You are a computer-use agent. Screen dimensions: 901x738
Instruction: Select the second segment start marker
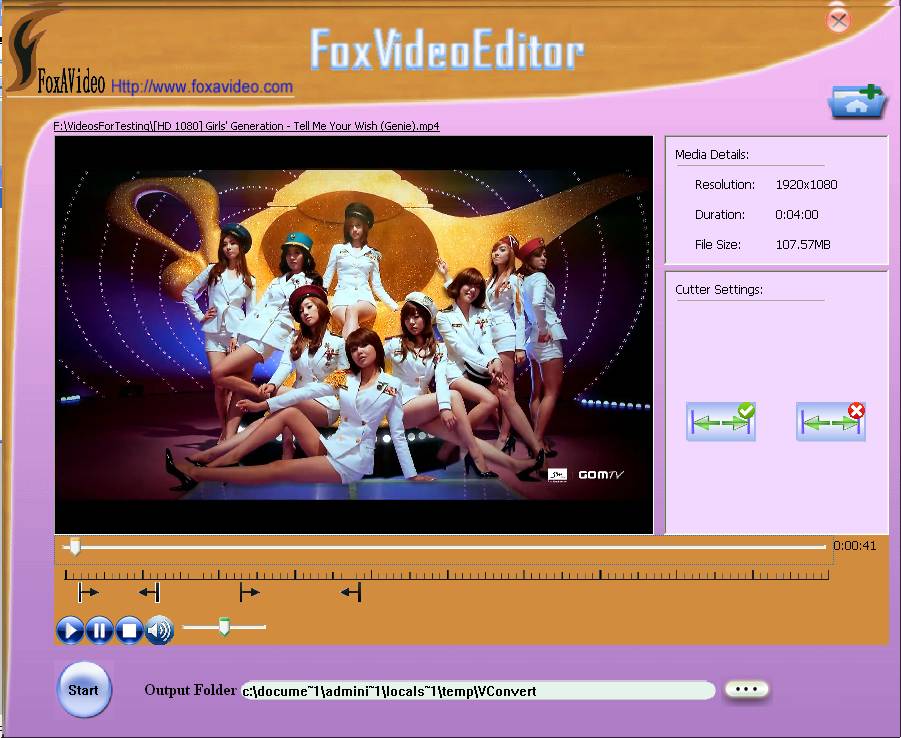pos(249,592)
